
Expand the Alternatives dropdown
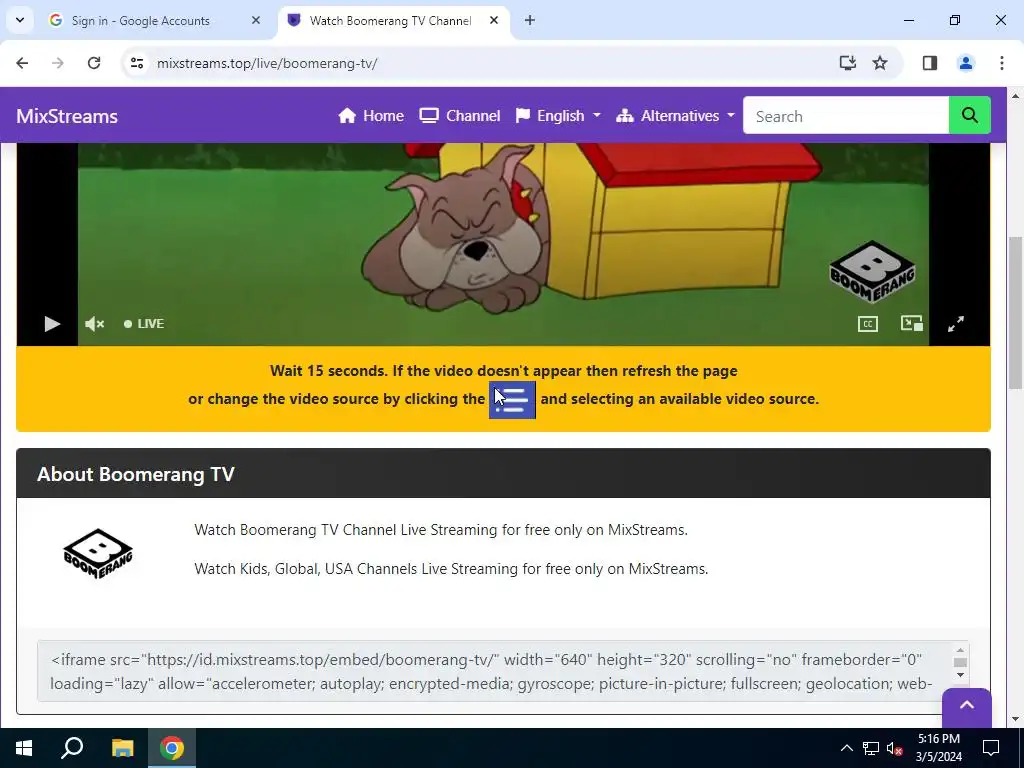[x=675, y=116]
